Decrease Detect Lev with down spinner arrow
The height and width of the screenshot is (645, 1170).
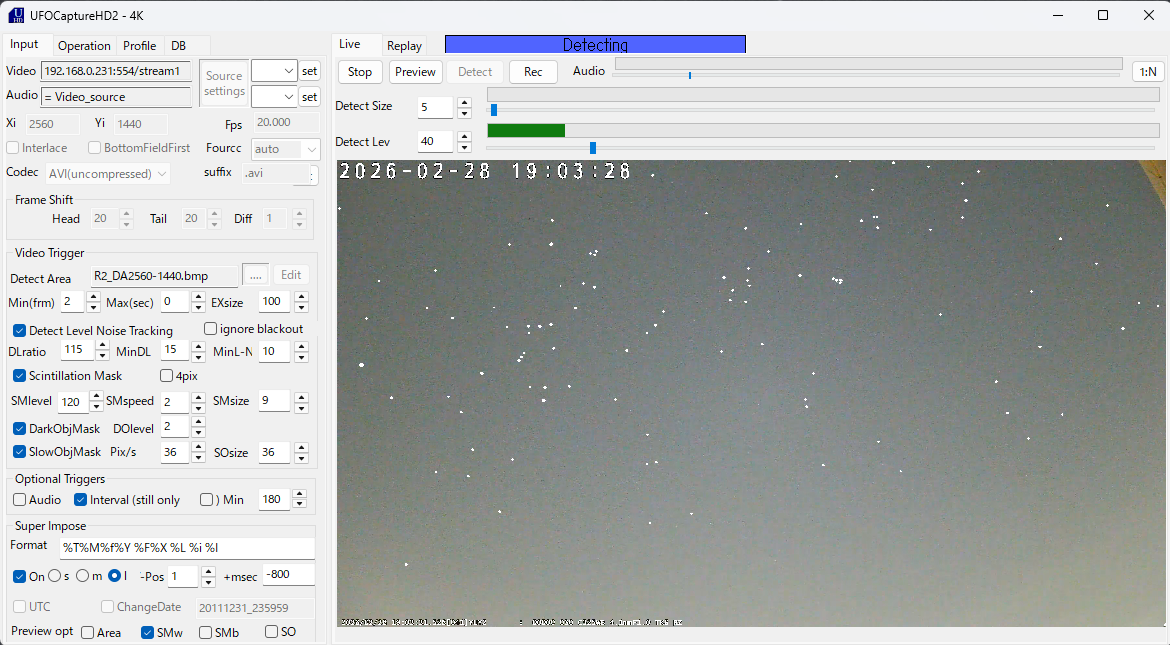463,147
